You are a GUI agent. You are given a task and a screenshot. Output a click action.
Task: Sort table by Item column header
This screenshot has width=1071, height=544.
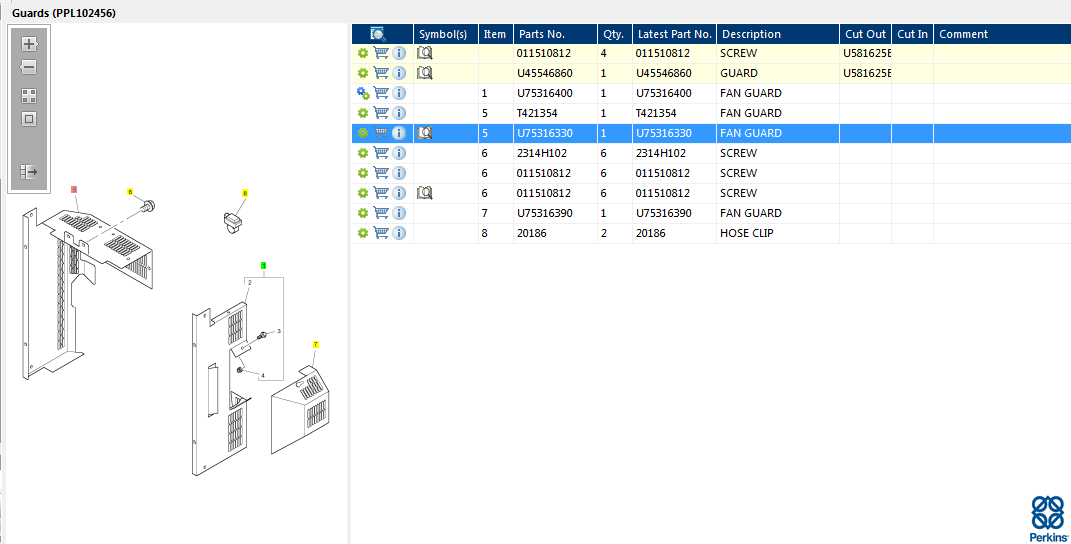[x=496, y=34]
